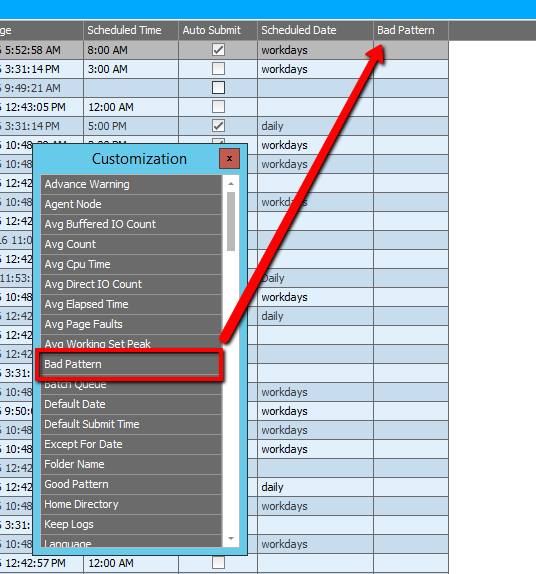The width and height of the screenshot is (536, 574).
Task: Click the Customization list scrollbar thumb
Action: point(231,221)
